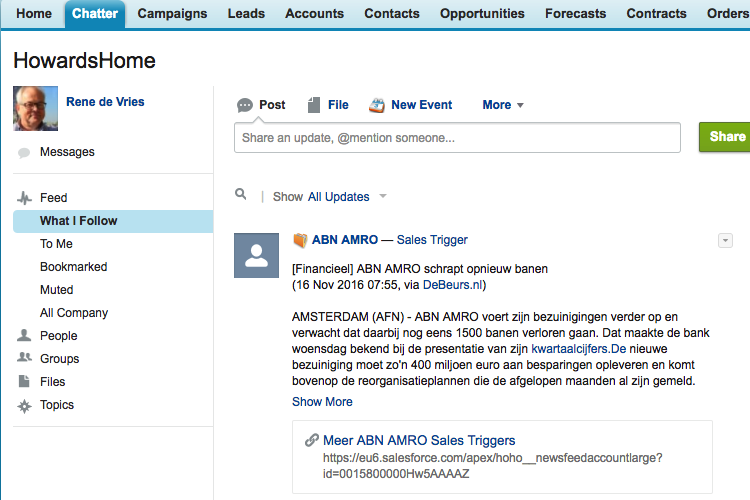
Task: Open the Forecasts tab
Action: click(x=575, y=13)
